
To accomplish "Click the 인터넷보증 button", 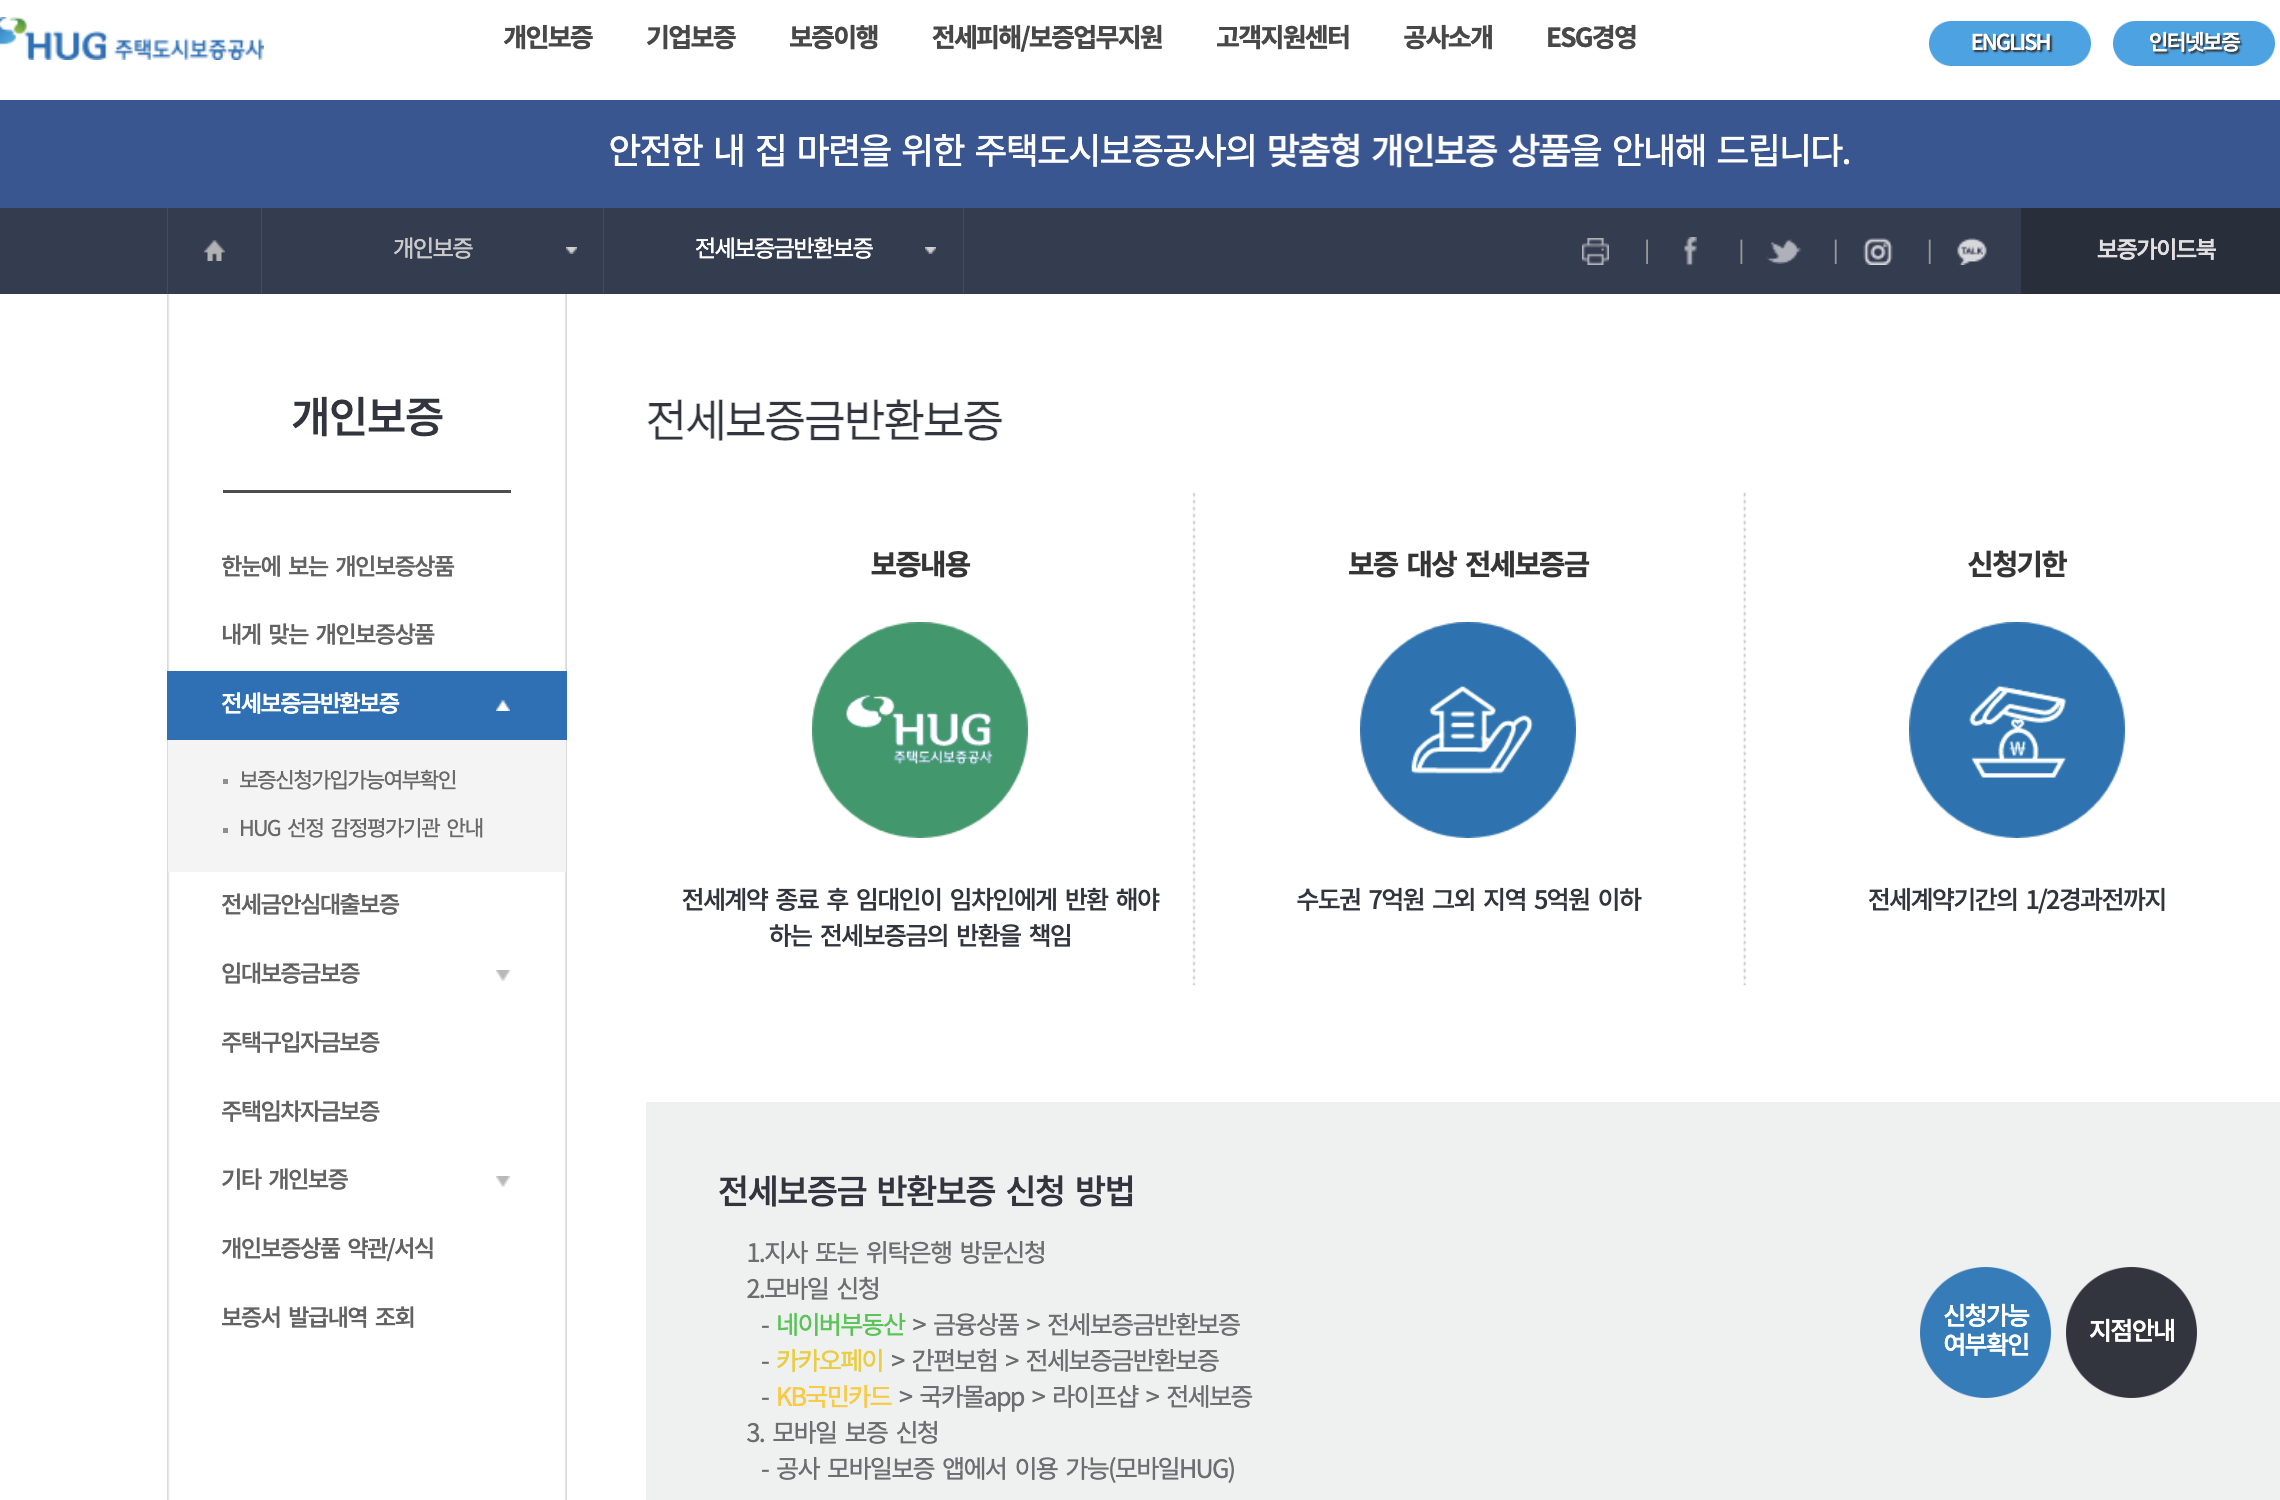I will [2193, 43].
